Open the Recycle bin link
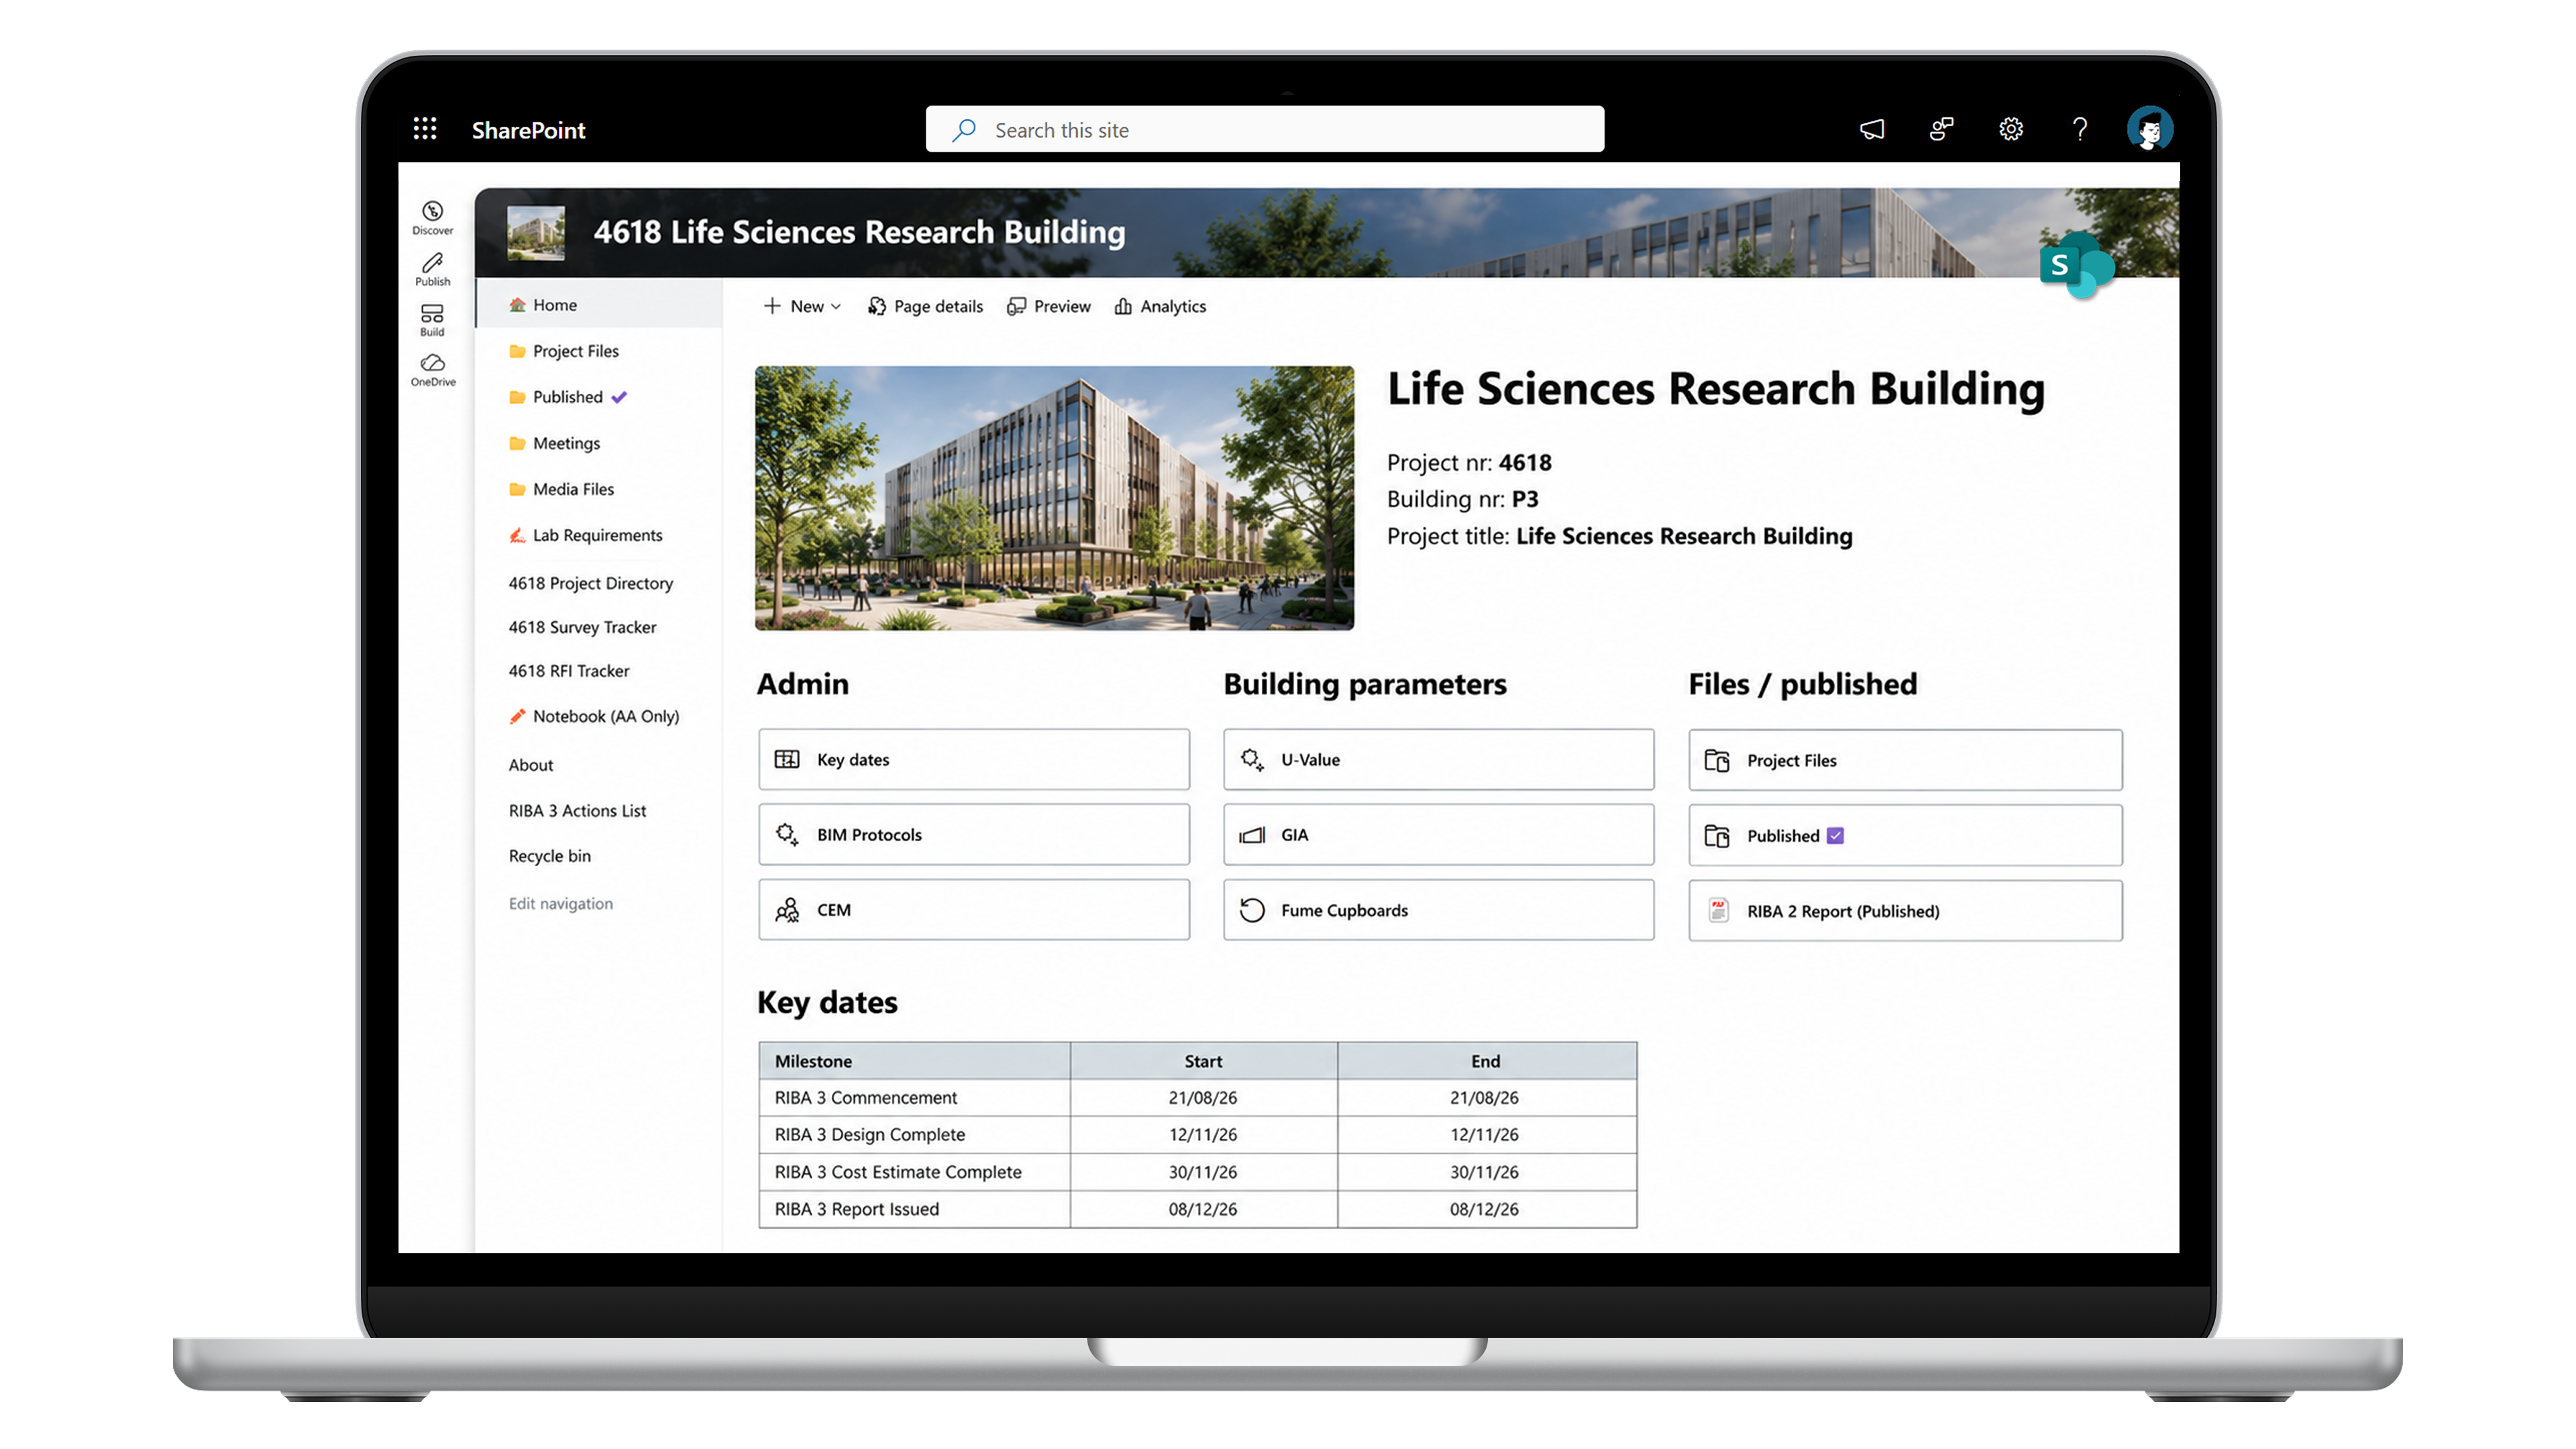Image resolution: width=2576 pixels, height=1449 pixels. [549, 856]
